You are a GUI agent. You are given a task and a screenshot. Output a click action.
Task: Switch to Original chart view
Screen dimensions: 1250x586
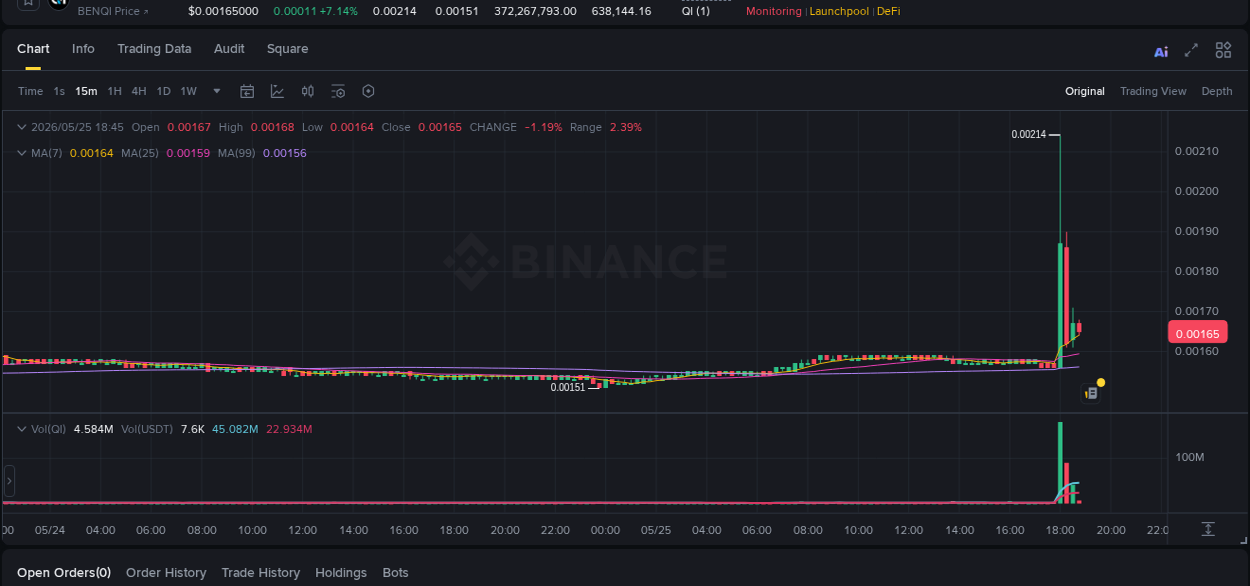point(1085,91)
